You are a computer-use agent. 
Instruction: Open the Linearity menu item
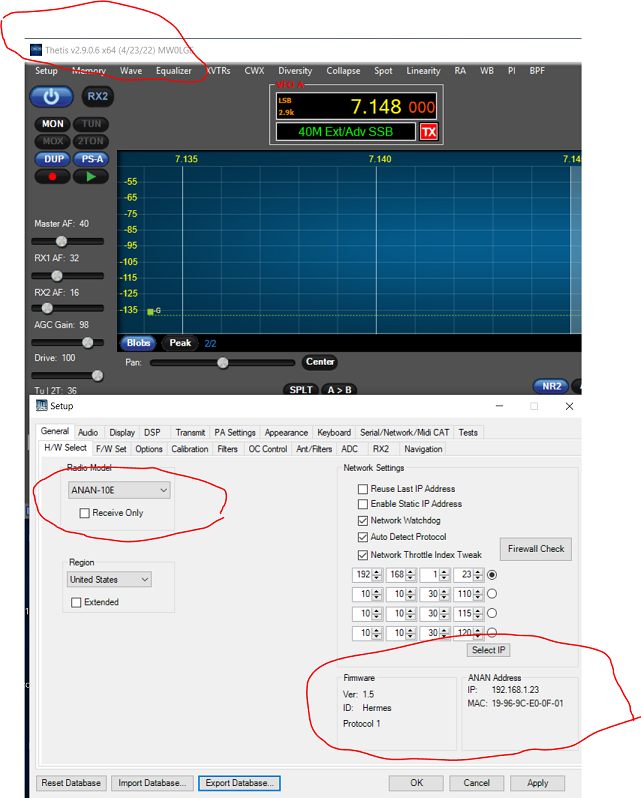click(423, 71)
